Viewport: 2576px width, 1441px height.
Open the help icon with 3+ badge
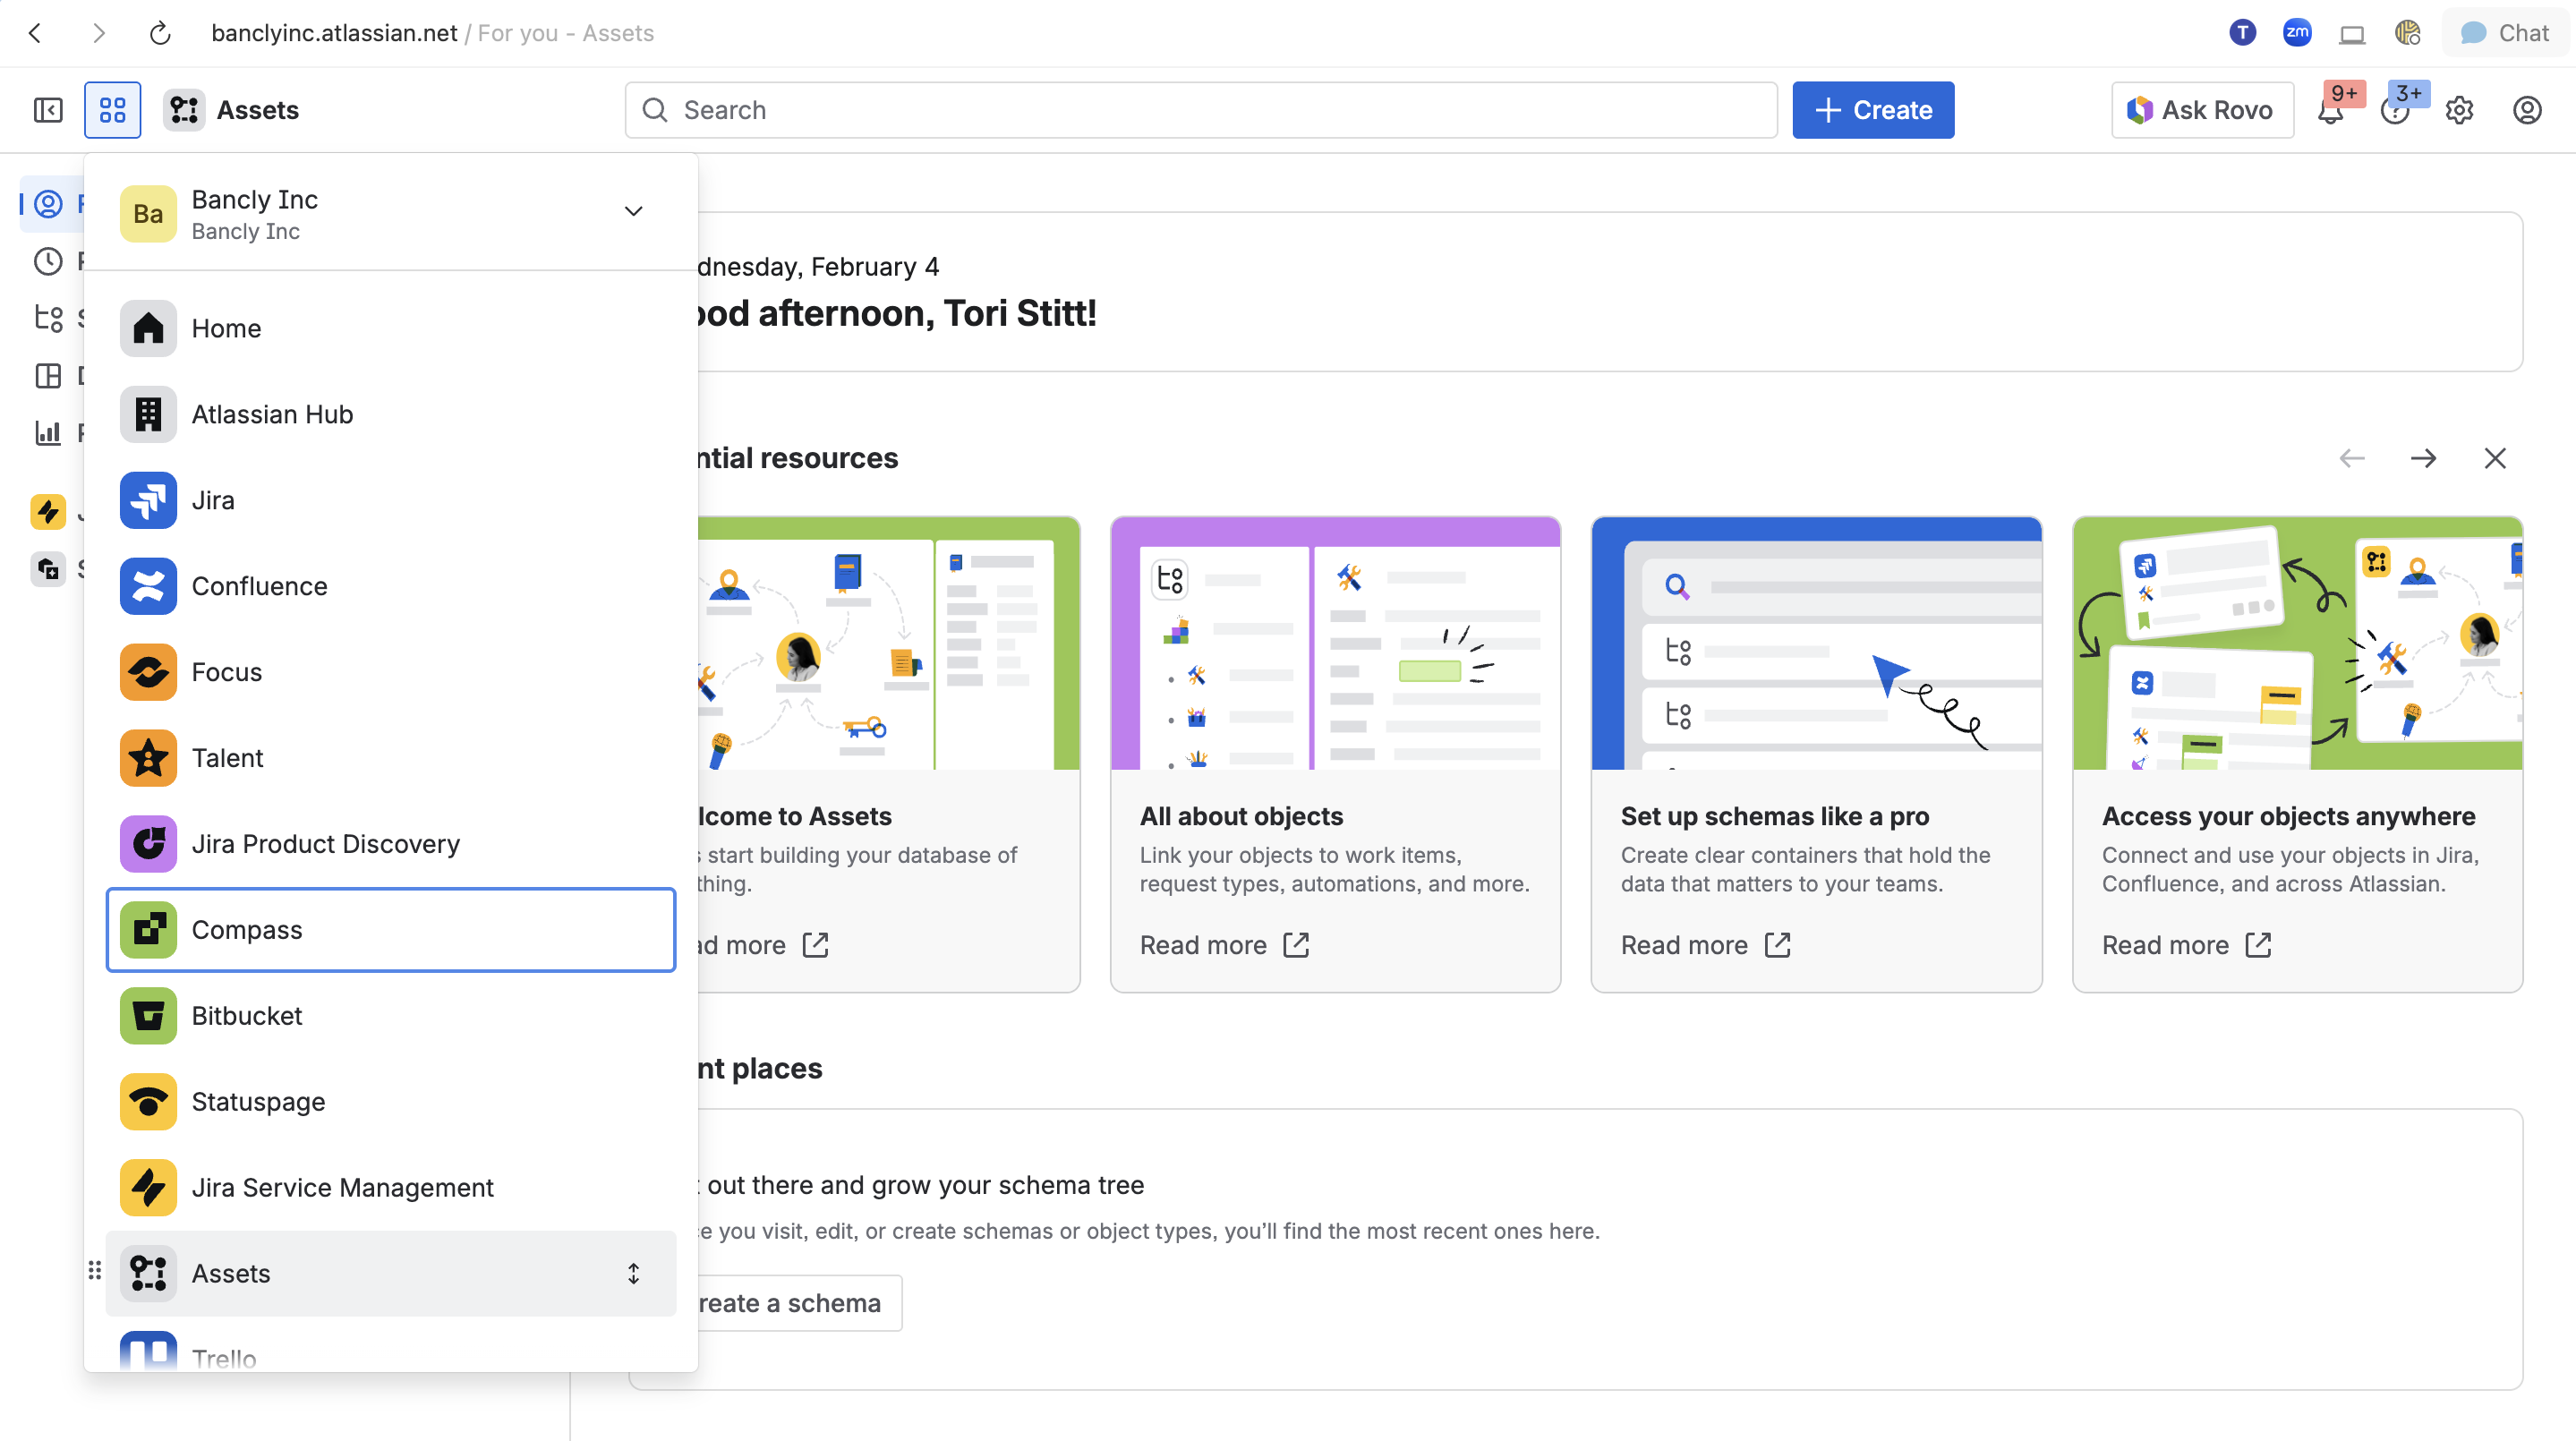click(2395, 111)
